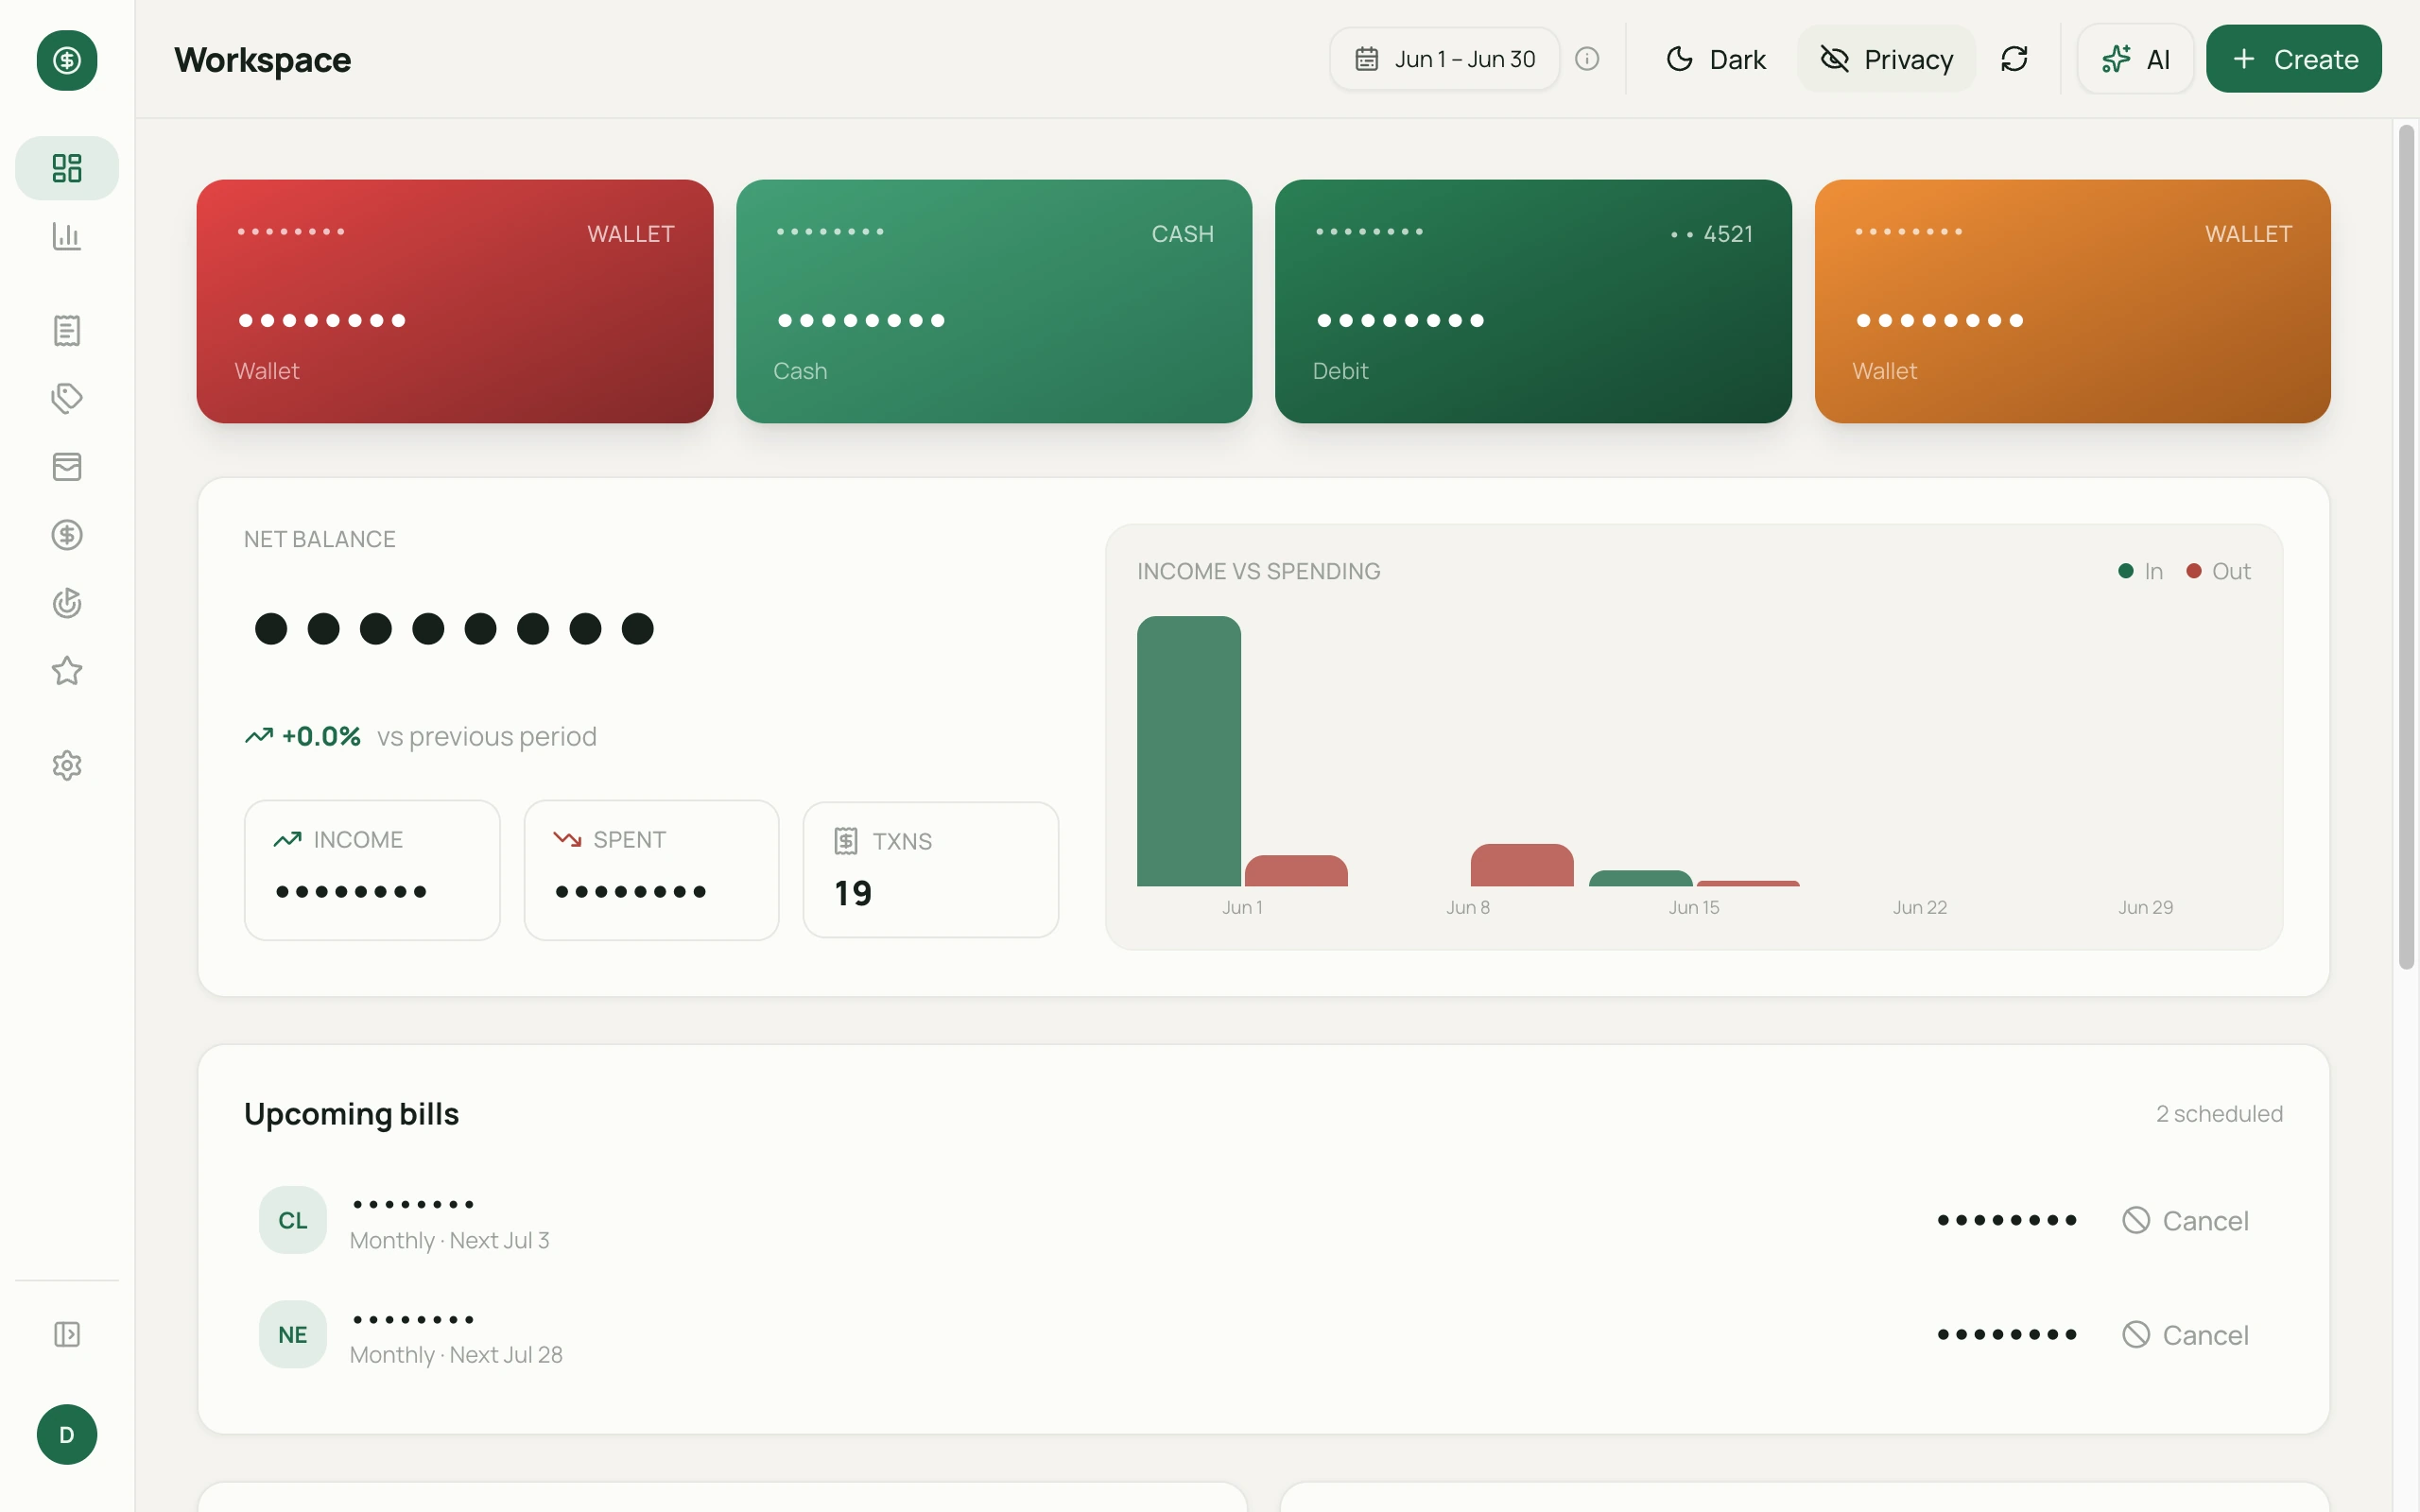Click the NE bill avatar
The width and height of the screenshot is (2420, 1512).
pyautogui.click(x=293, y=1335)
